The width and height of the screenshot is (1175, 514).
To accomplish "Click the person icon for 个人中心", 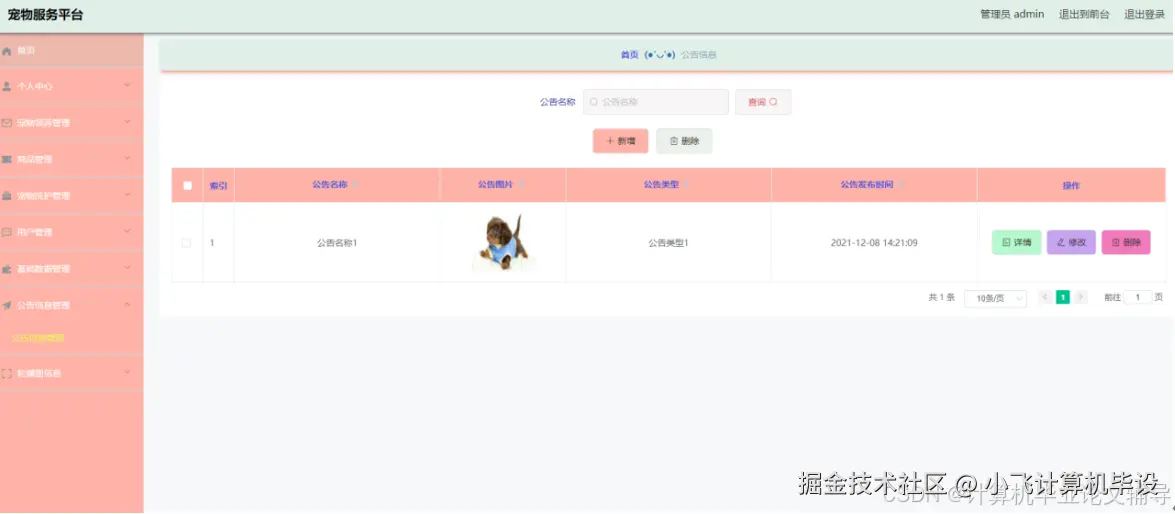I will click(7, 86).
